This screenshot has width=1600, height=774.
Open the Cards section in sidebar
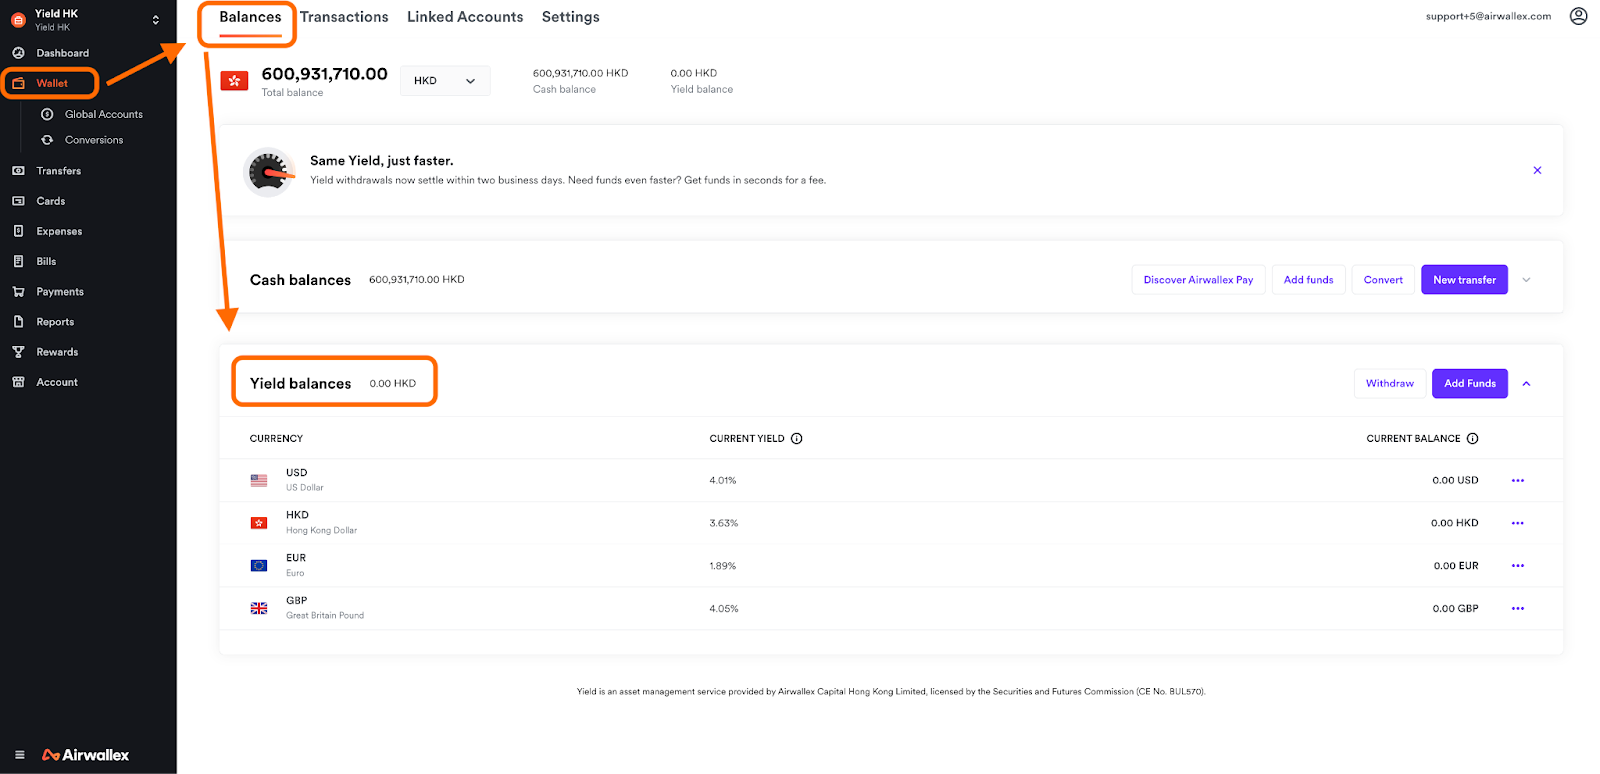(50, 201)
